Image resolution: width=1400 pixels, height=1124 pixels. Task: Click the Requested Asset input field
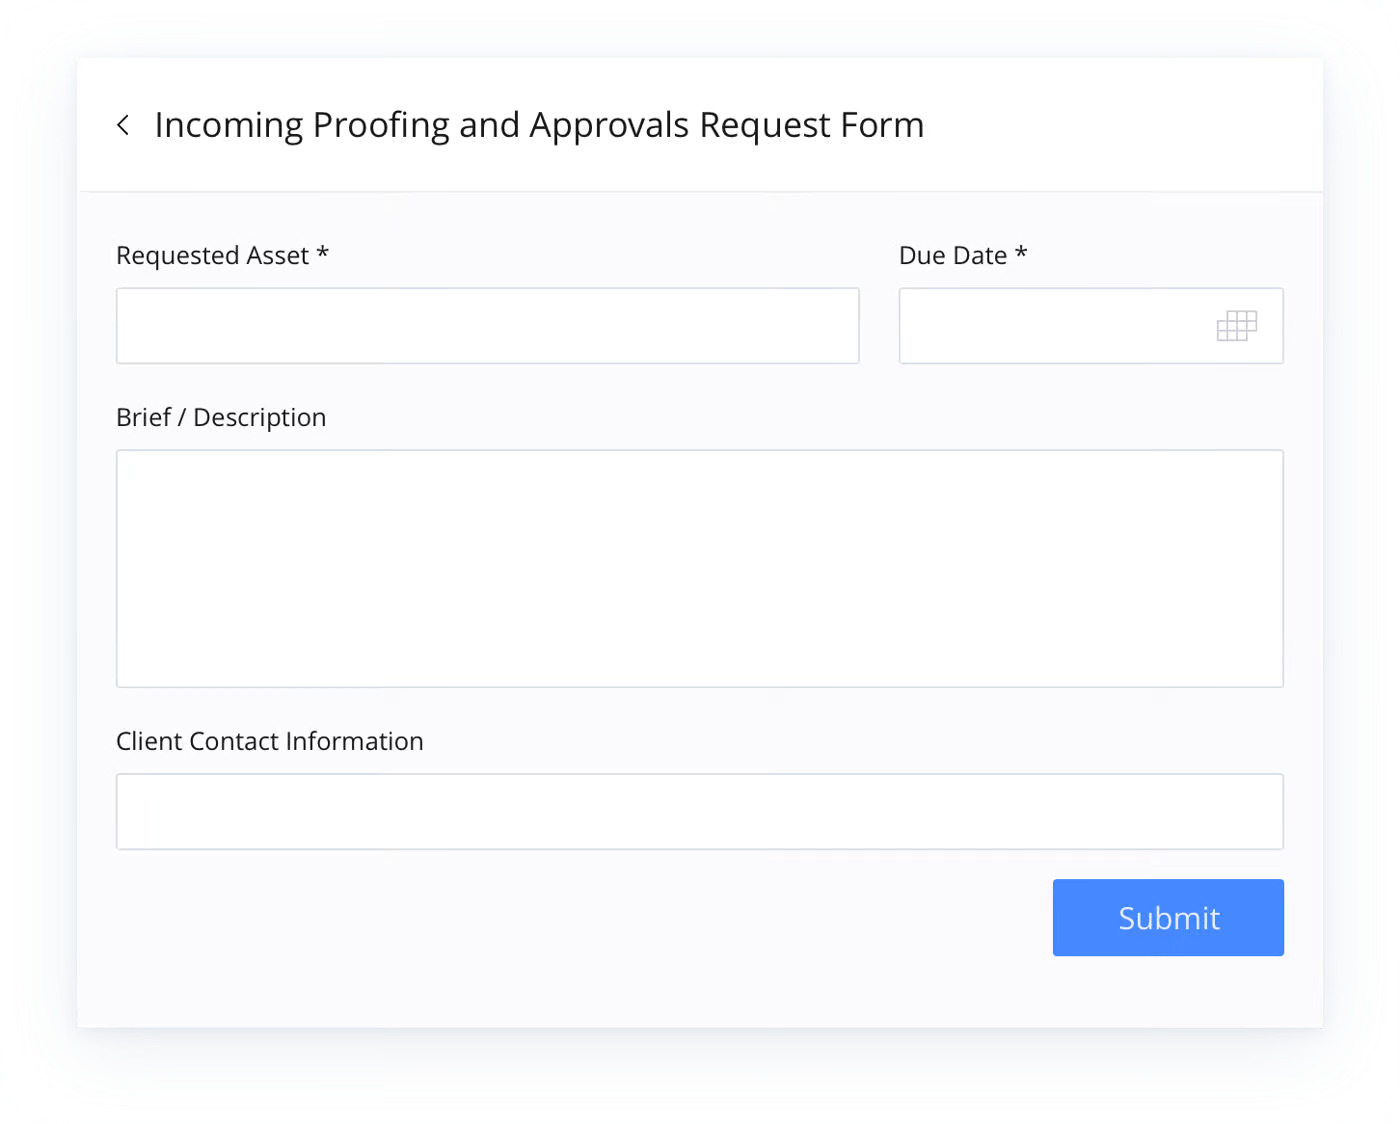coord(488,326)
